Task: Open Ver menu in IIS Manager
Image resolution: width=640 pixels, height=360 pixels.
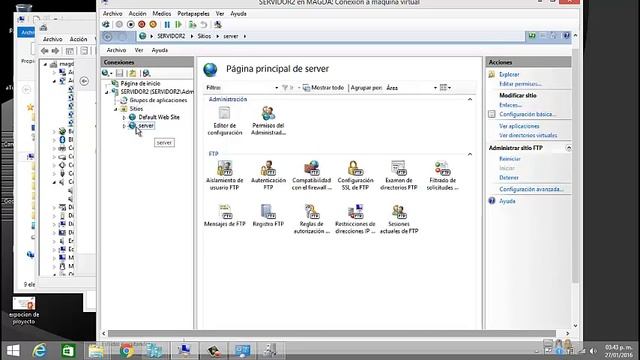Action: (139, 50)
